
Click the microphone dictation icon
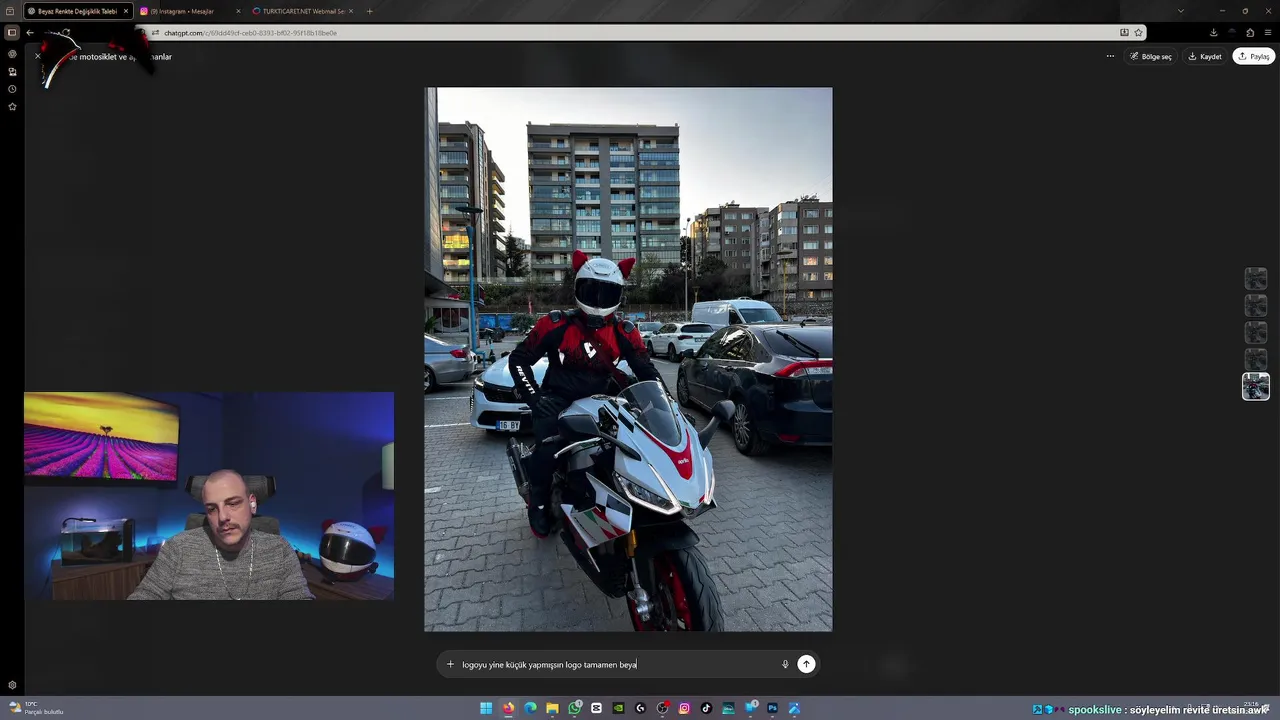[x=785, y=664]
